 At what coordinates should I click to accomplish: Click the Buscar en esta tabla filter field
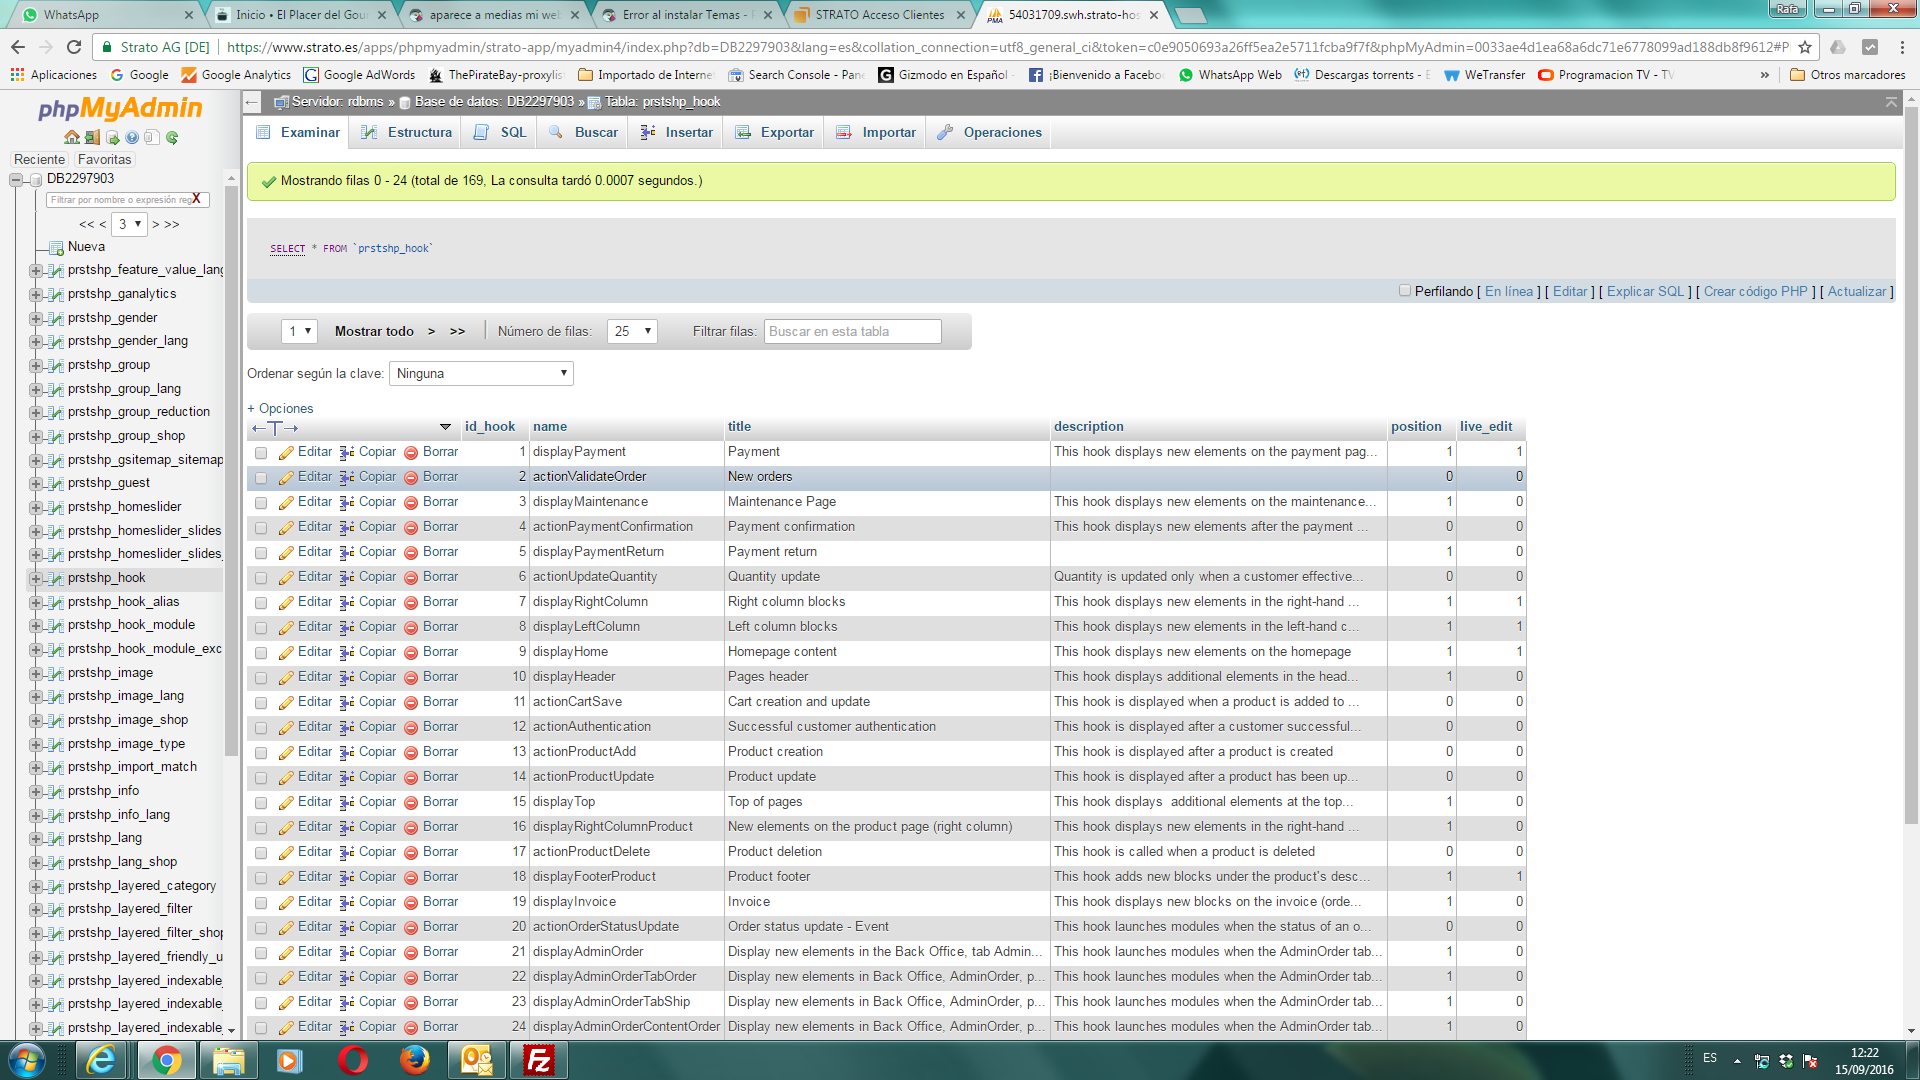click(x=852, y=332)
